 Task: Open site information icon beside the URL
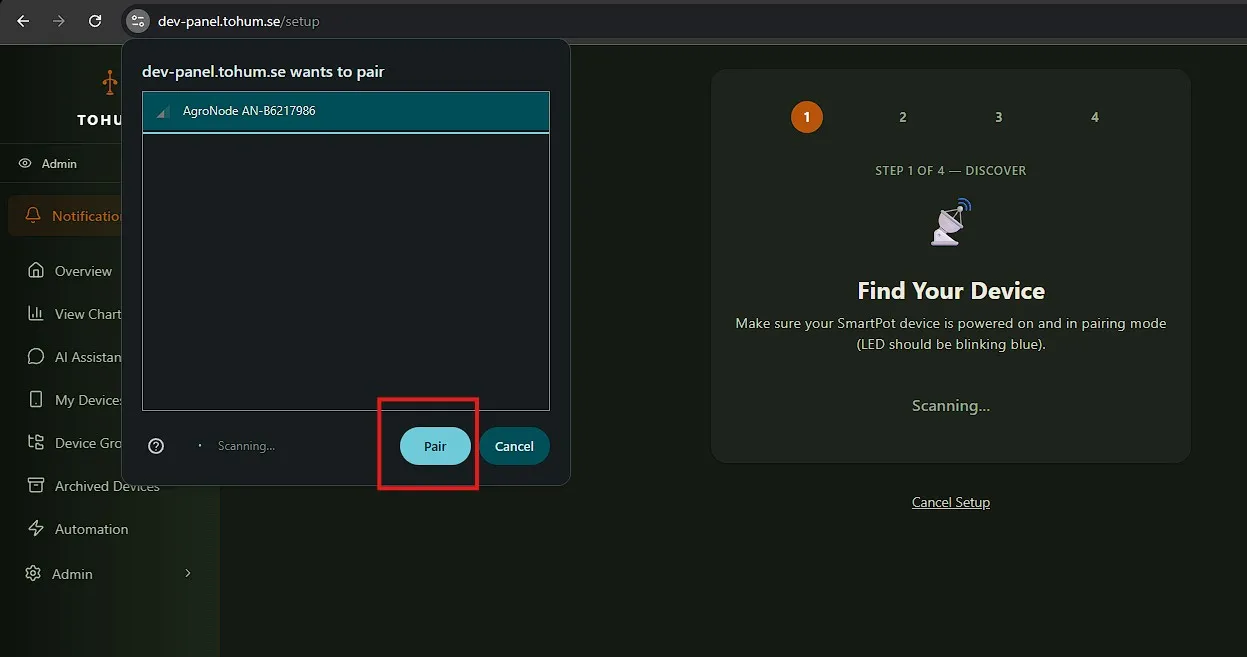coord(138,20)
